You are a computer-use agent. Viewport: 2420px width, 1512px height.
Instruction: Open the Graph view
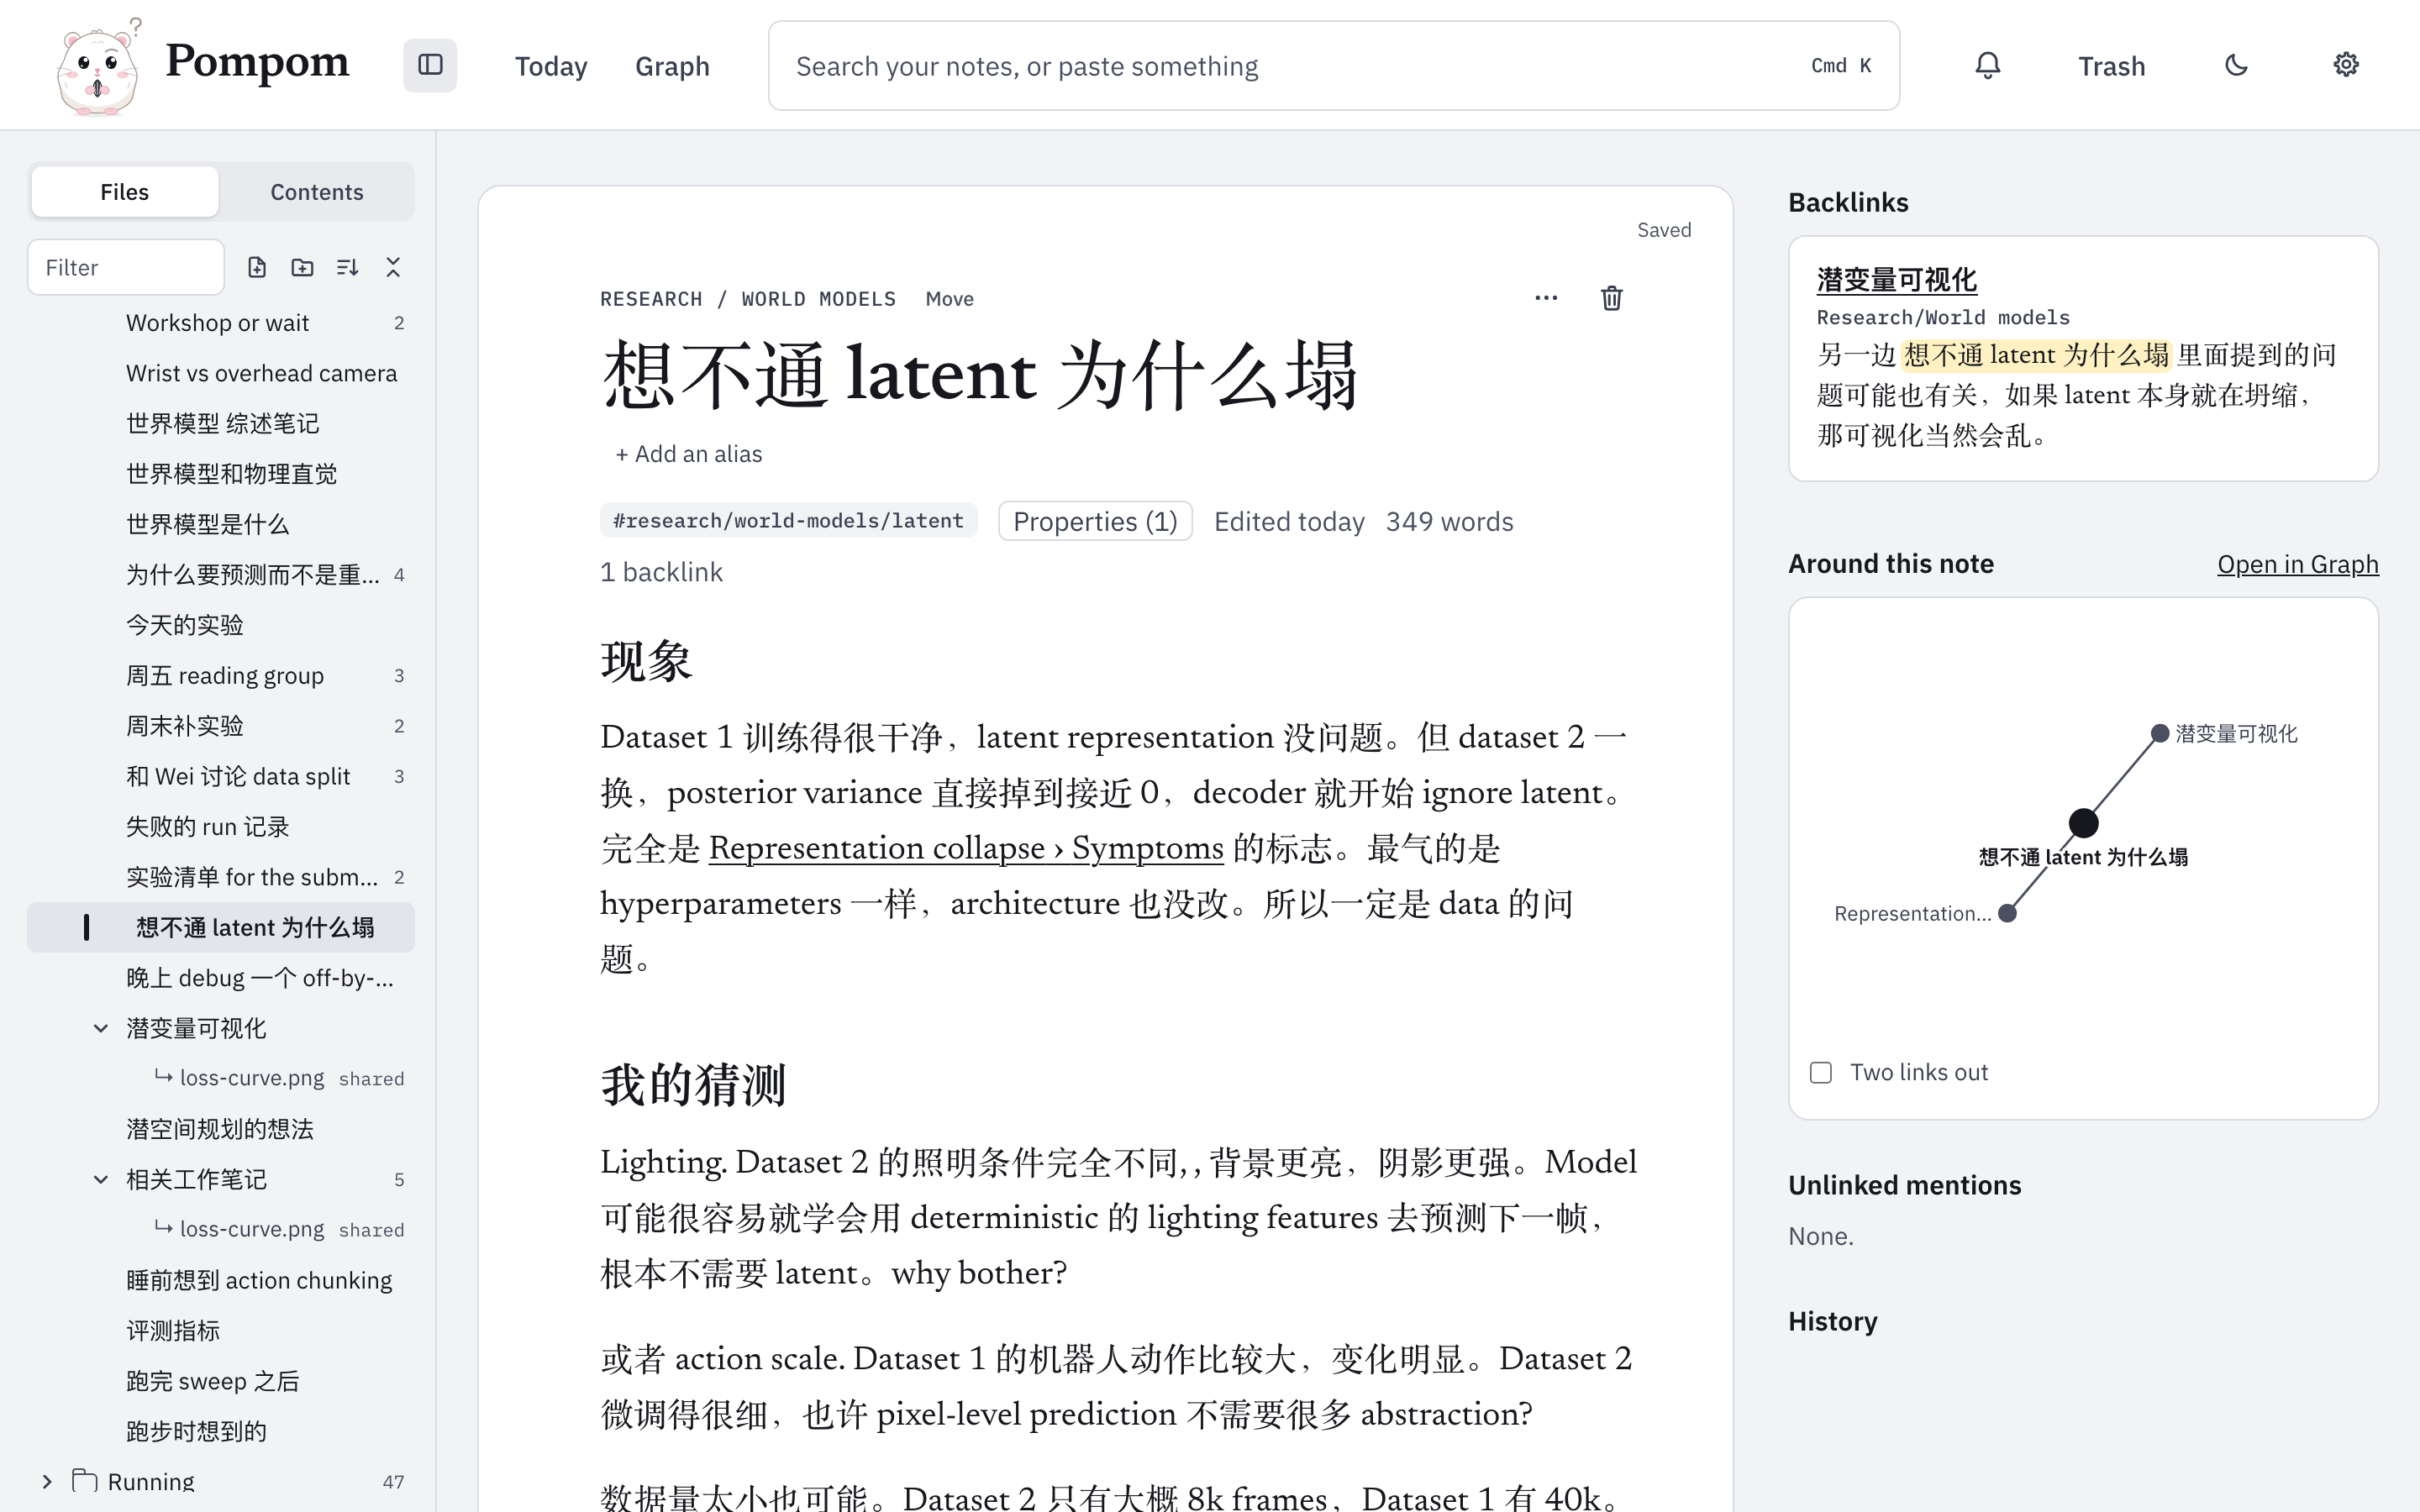point(672,66)
